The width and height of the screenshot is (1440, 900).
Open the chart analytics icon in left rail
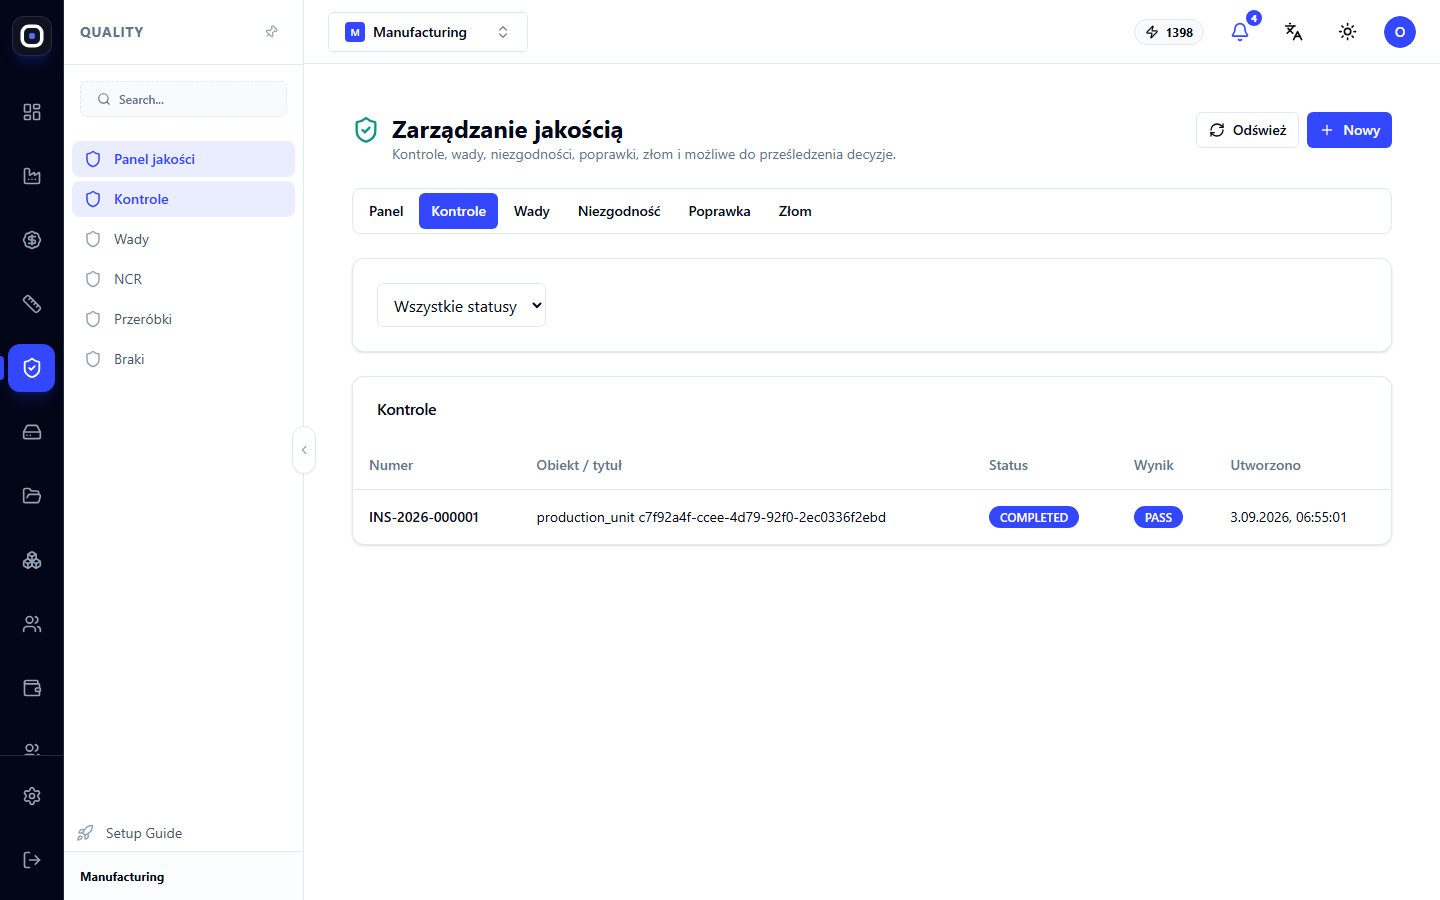pos(32,176)
